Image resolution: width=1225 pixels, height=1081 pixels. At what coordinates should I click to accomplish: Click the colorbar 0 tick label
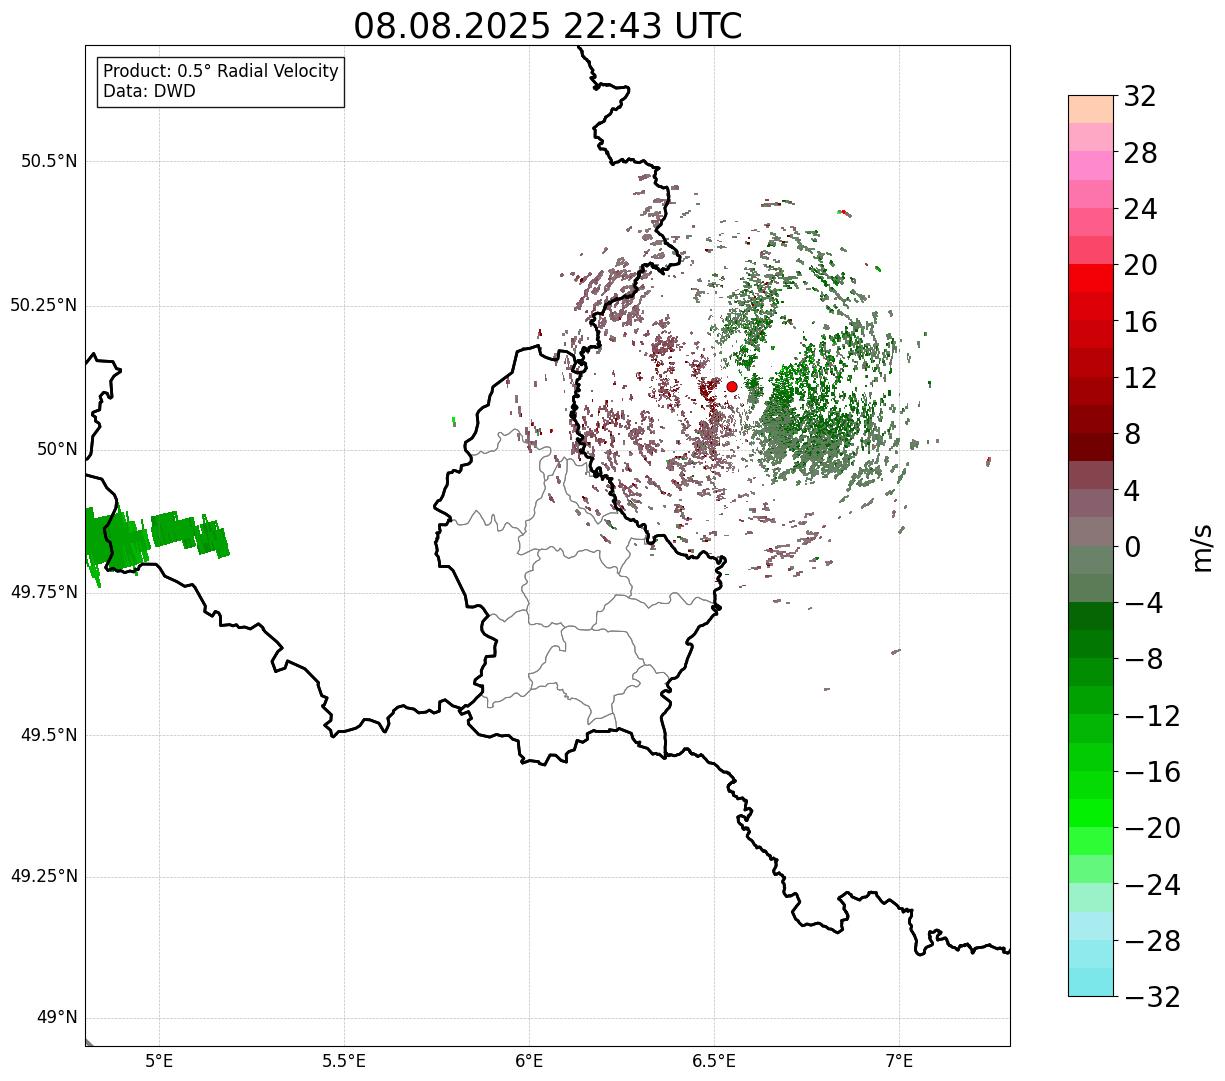coord(1132,547)
